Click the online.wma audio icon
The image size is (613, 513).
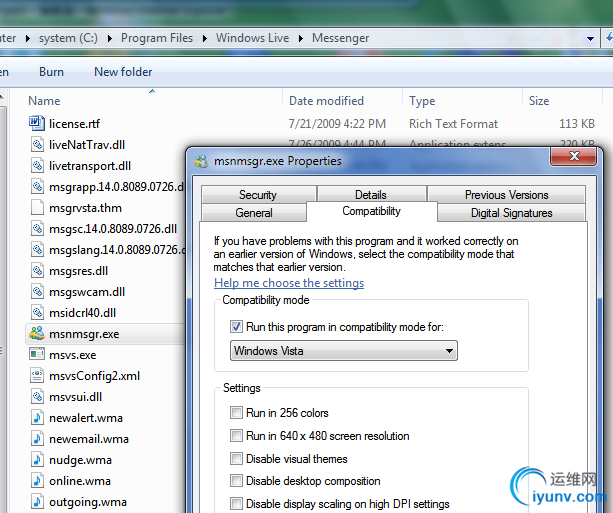point(37,481)
